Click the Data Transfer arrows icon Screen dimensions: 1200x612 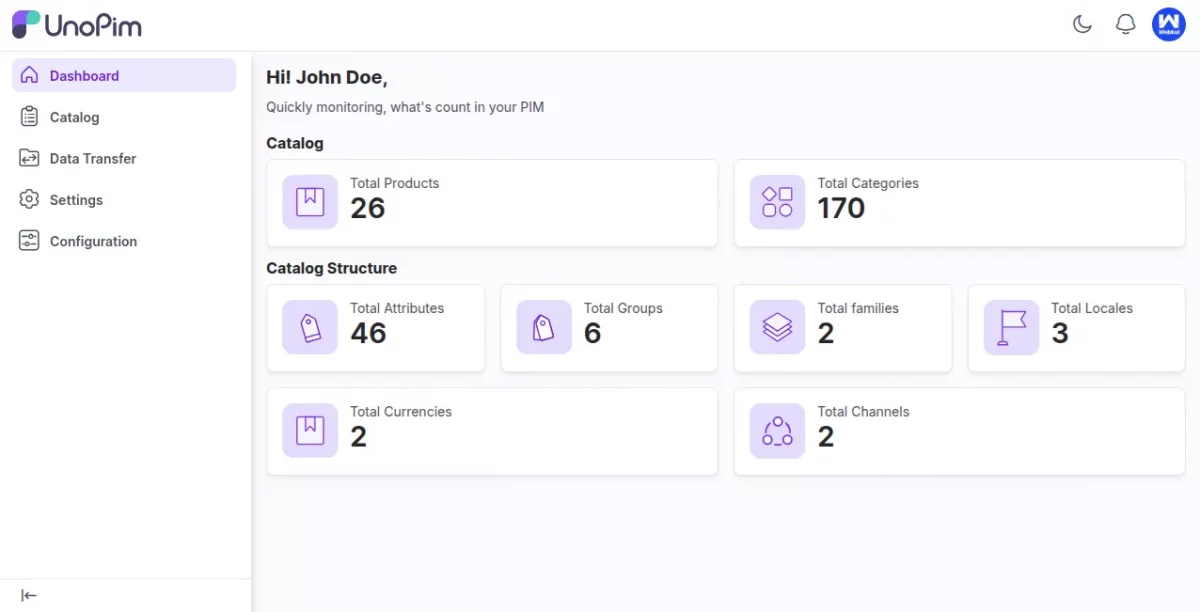click(x=29, y=158)
